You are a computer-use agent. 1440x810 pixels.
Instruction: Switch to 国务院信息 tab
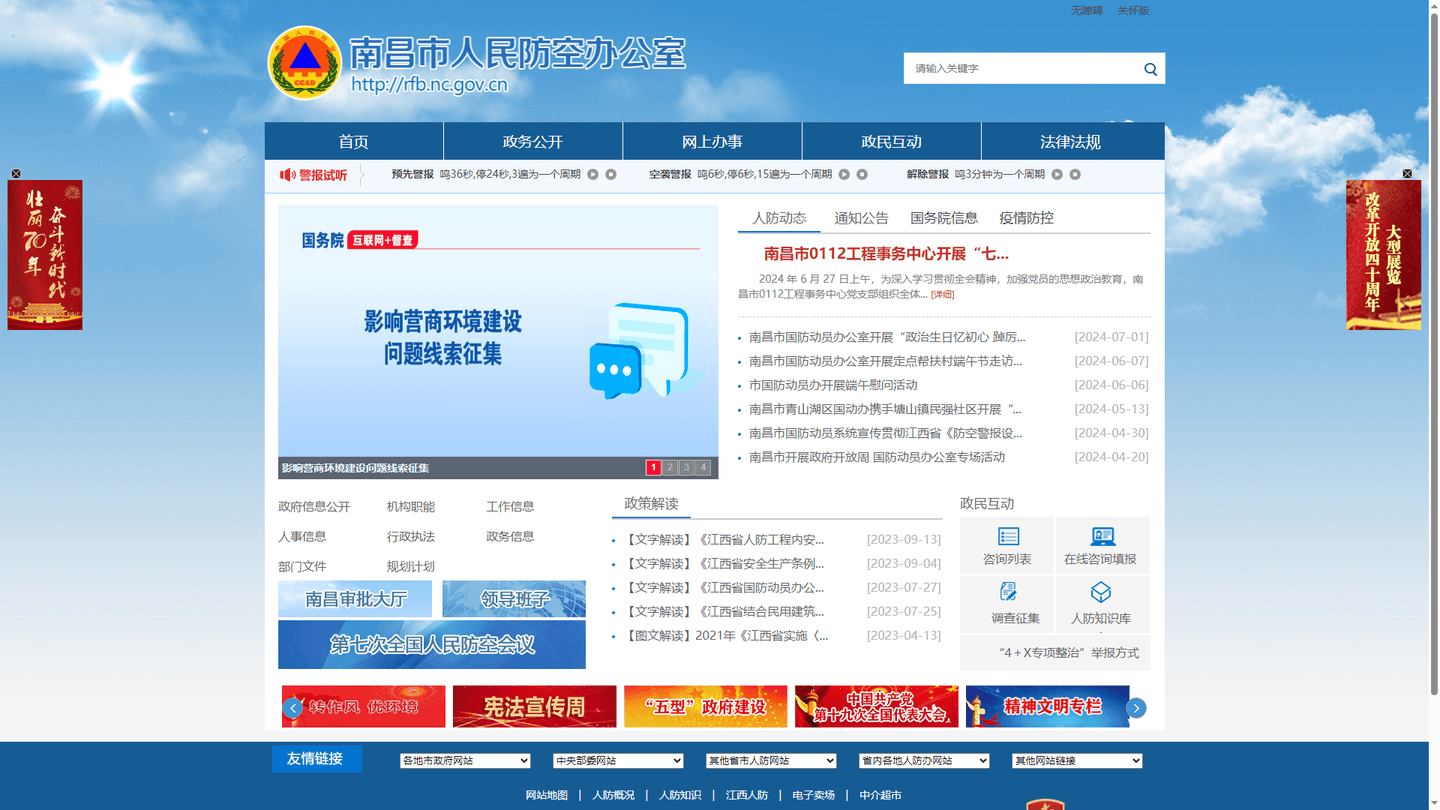pos(944,218)
